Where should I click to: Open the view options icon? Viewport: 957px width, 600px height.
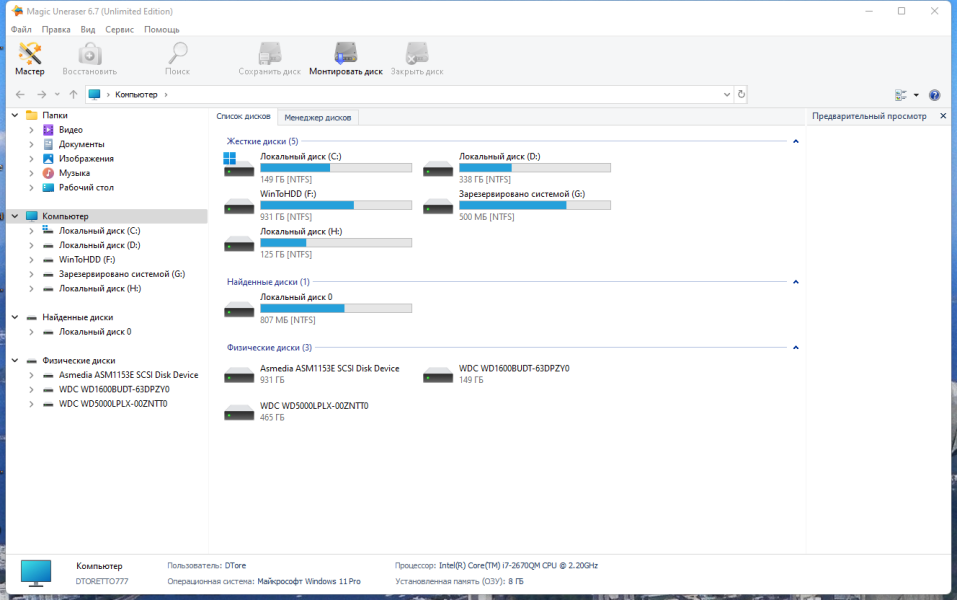(x=901, y=95)
